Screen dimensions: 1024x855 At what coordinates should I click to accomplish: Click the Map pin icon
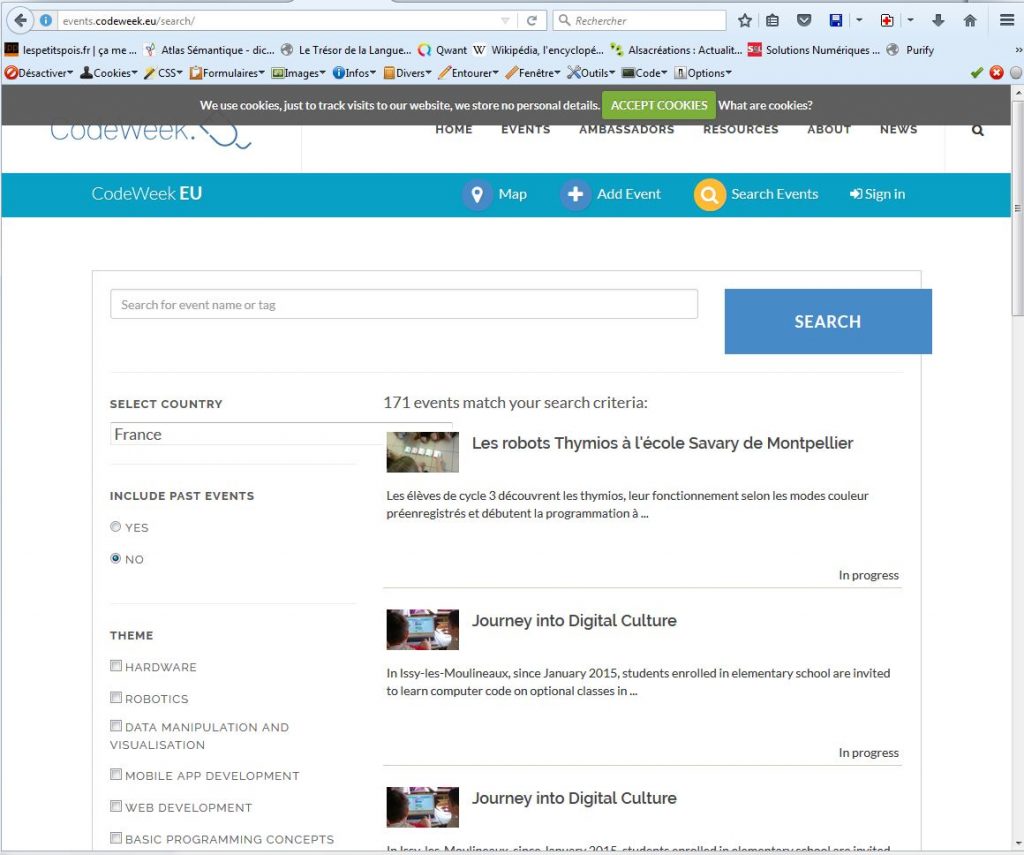point(477,195)
